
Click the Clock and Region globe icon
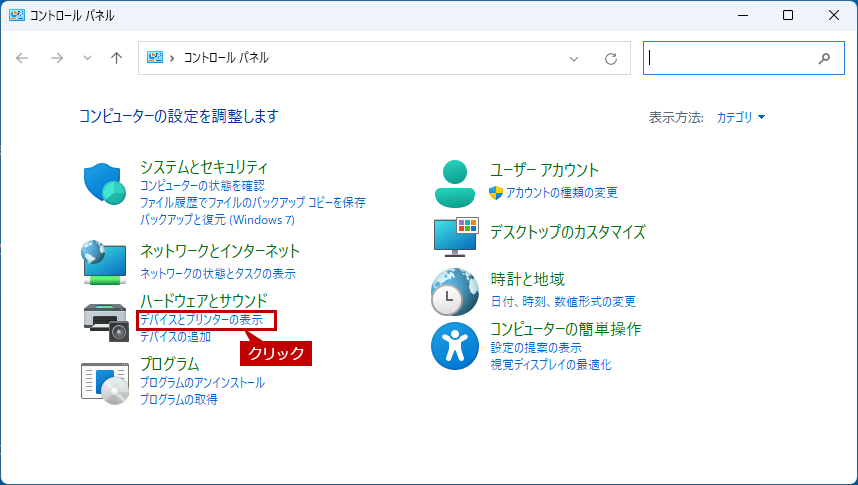coord(455,292)
